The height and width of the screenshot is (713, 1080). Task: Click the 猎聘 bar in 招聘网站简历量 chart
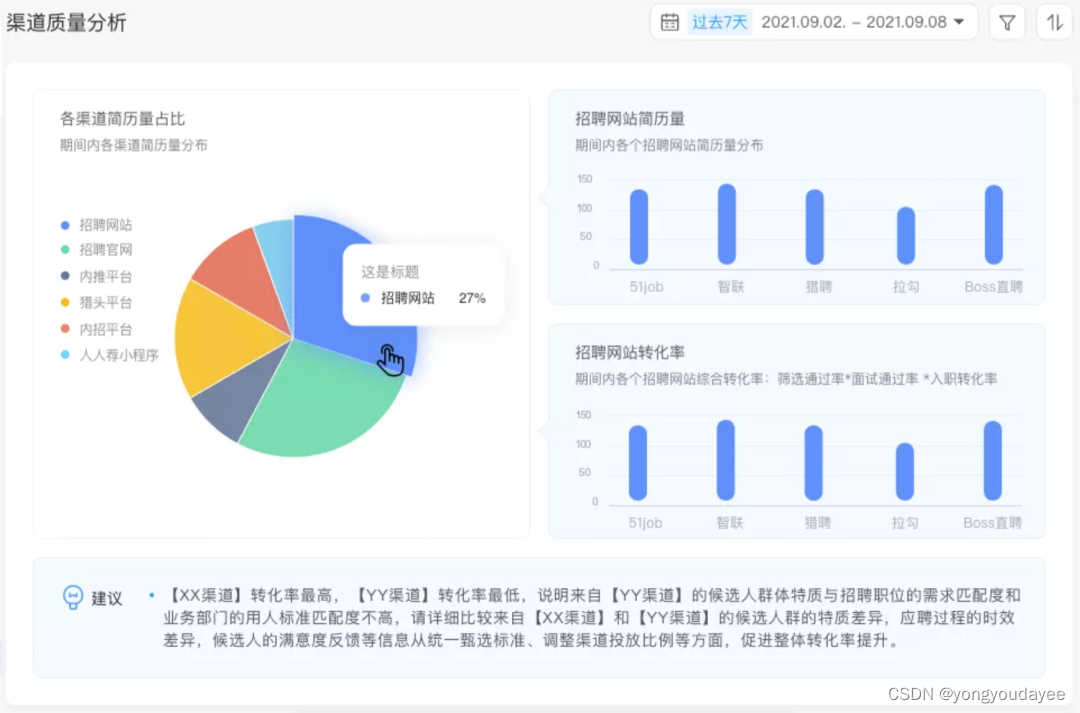tap(815, 227)
